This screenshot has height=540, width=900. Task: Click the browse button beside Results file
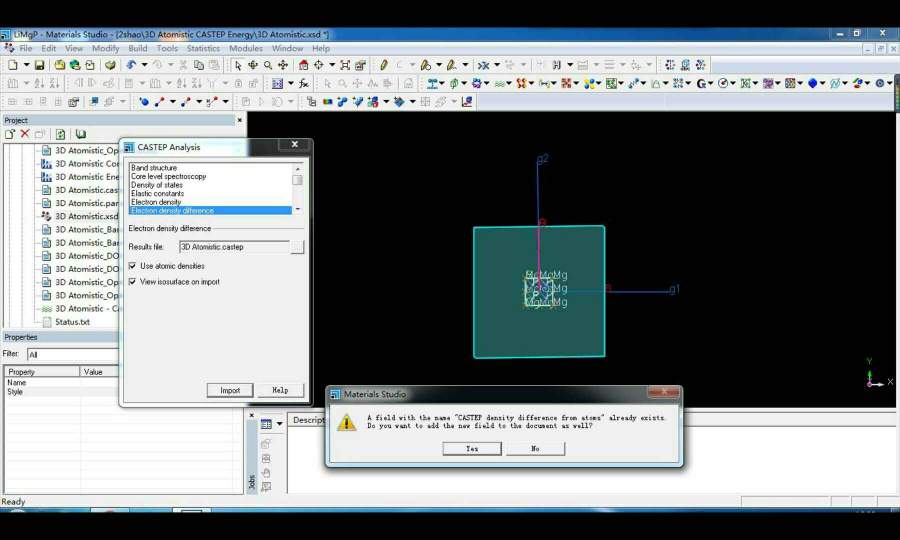297,247
